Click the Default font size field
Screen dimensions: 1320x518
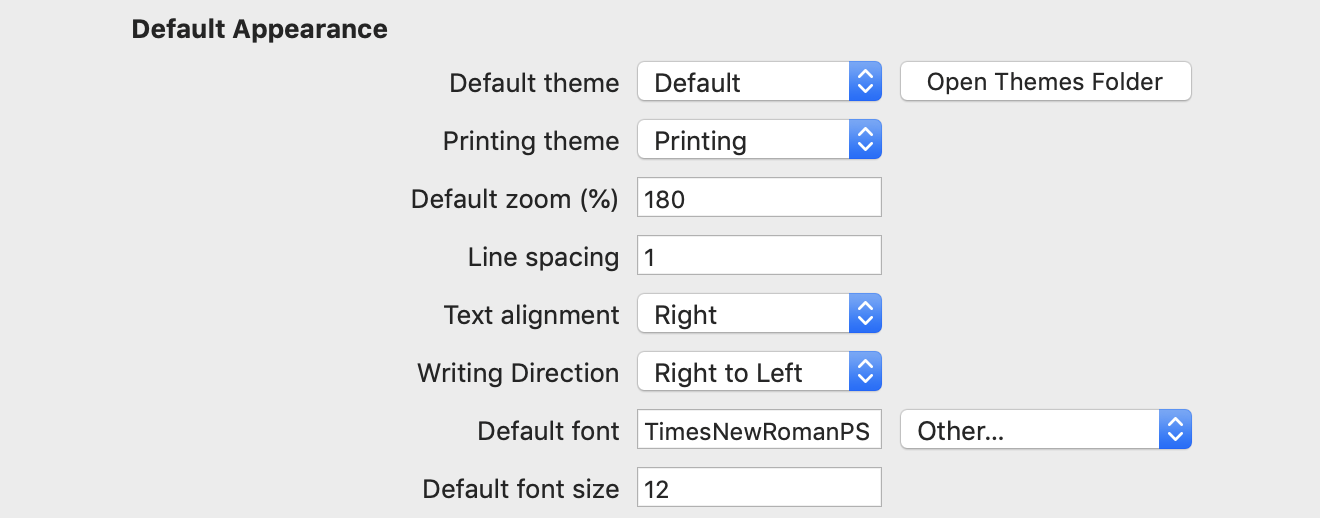click(x=759, y=488)
